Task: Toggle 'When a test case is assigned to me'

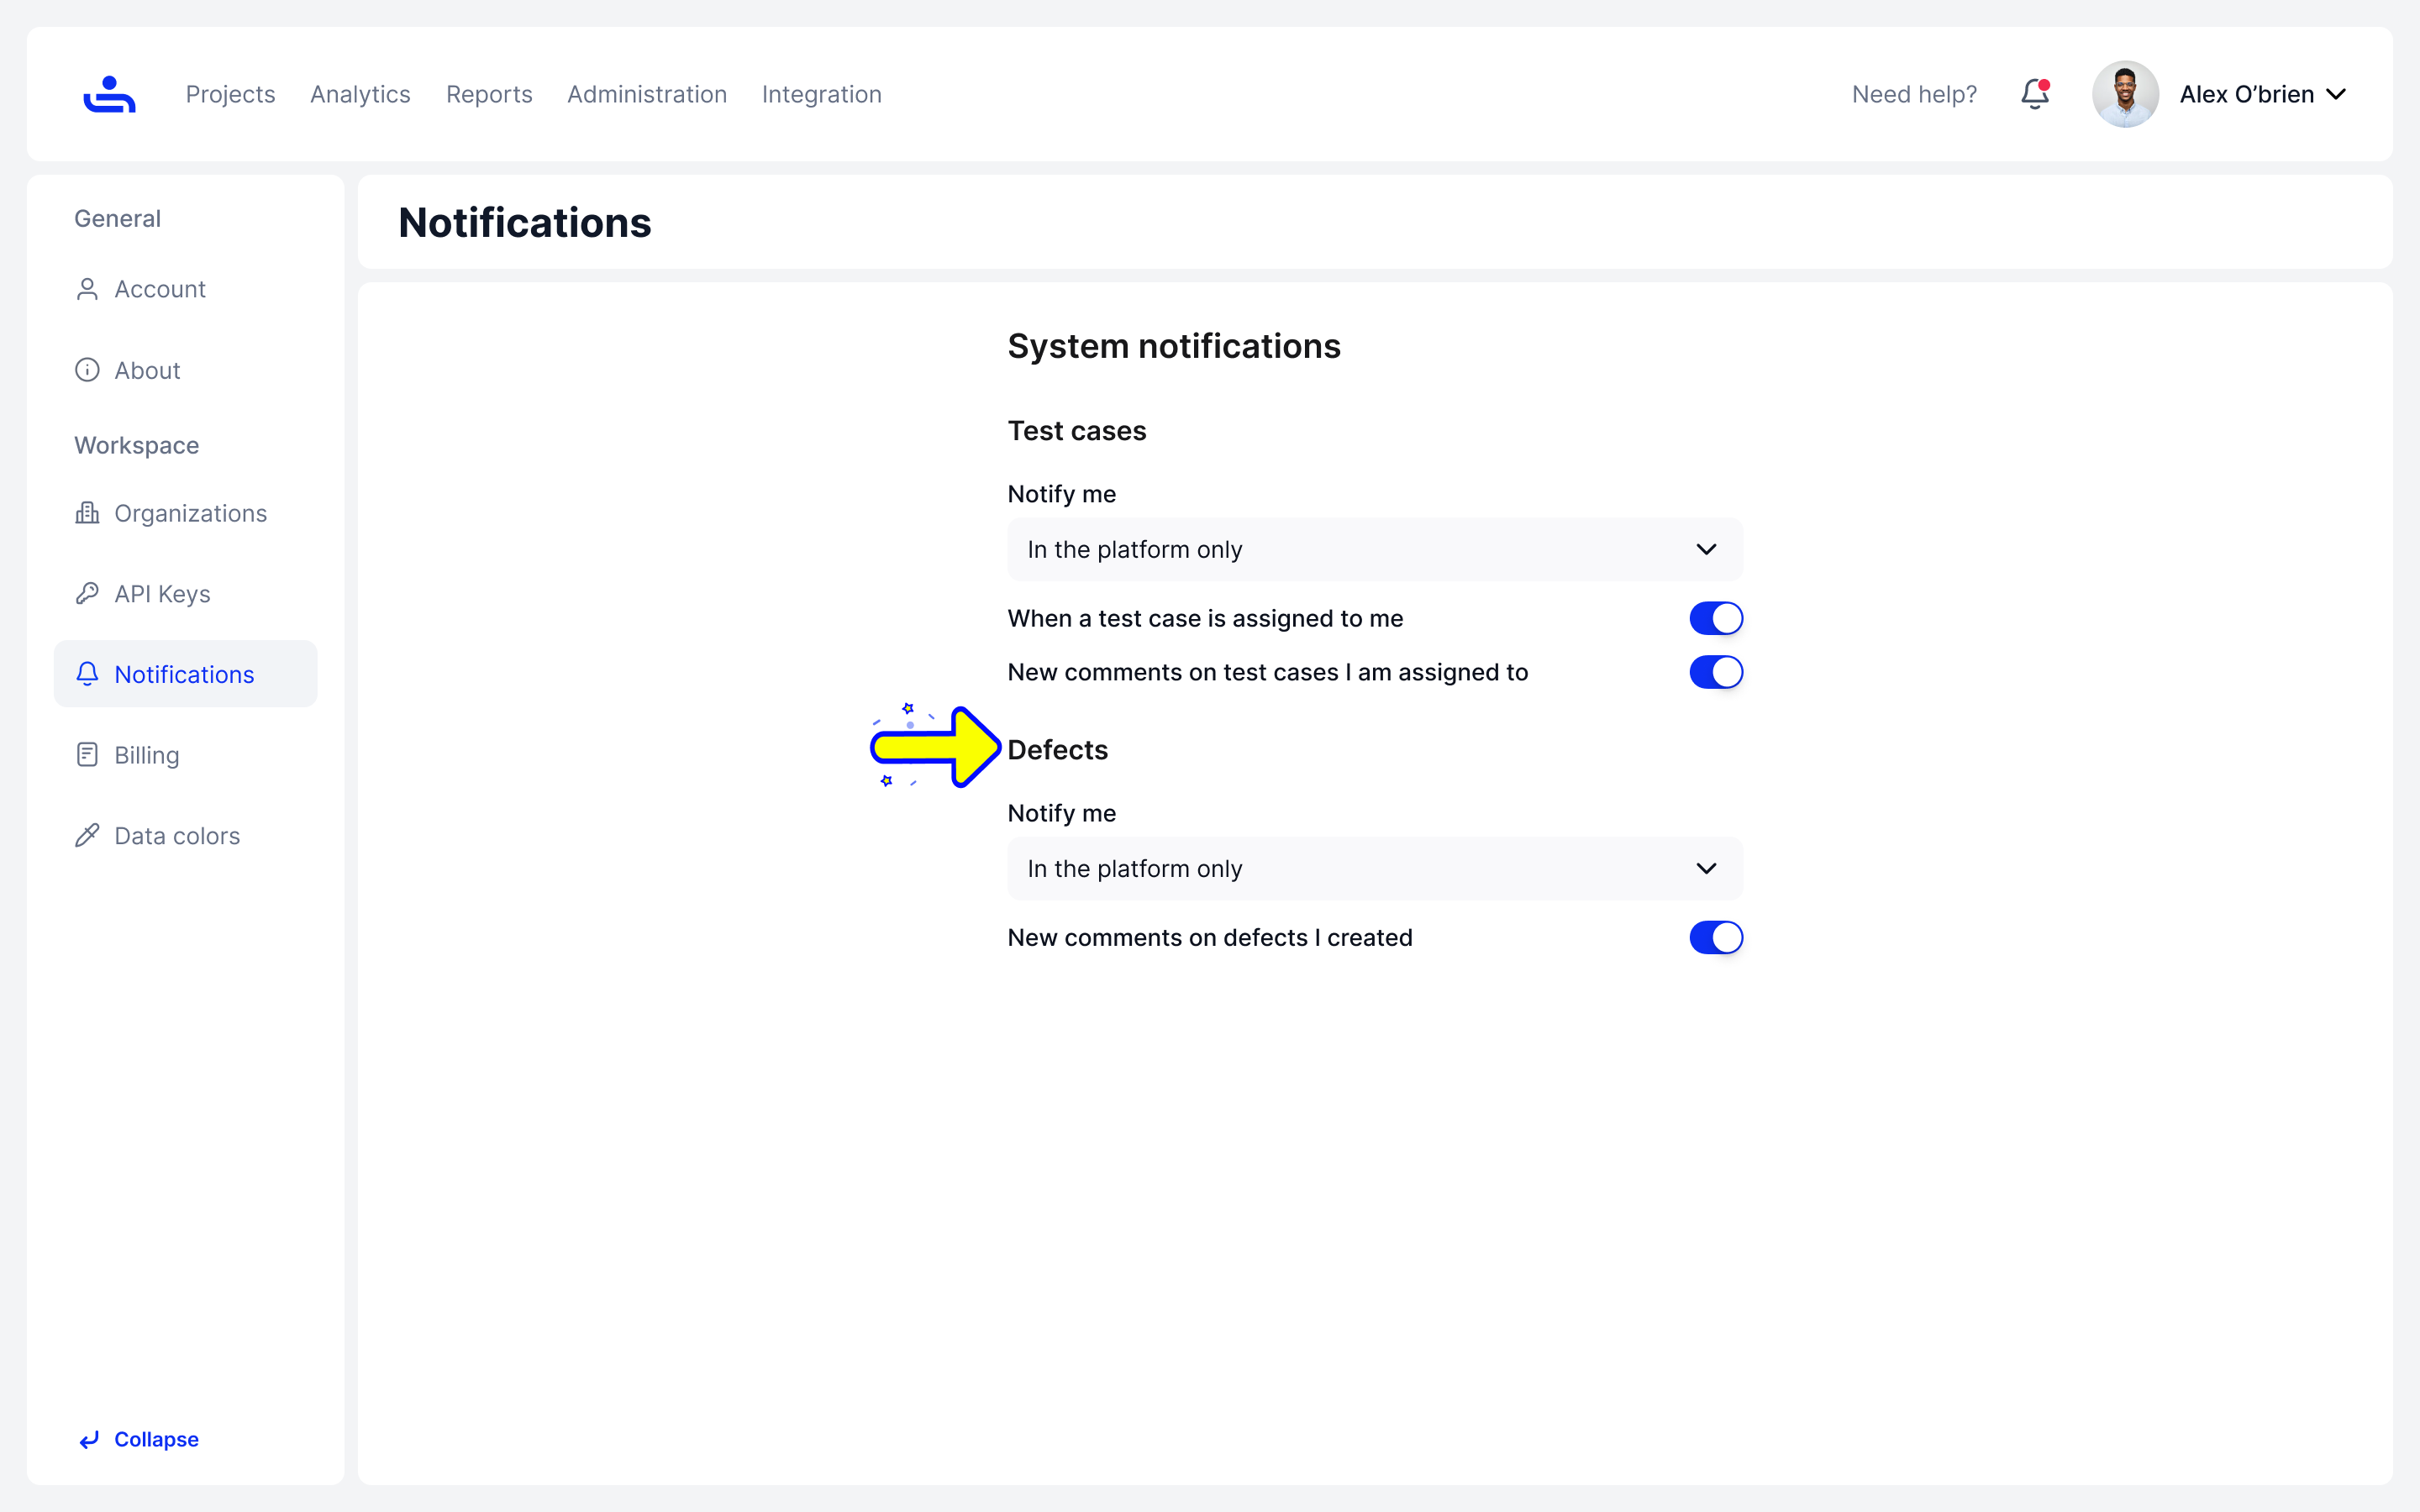Action: [1716, 618]
